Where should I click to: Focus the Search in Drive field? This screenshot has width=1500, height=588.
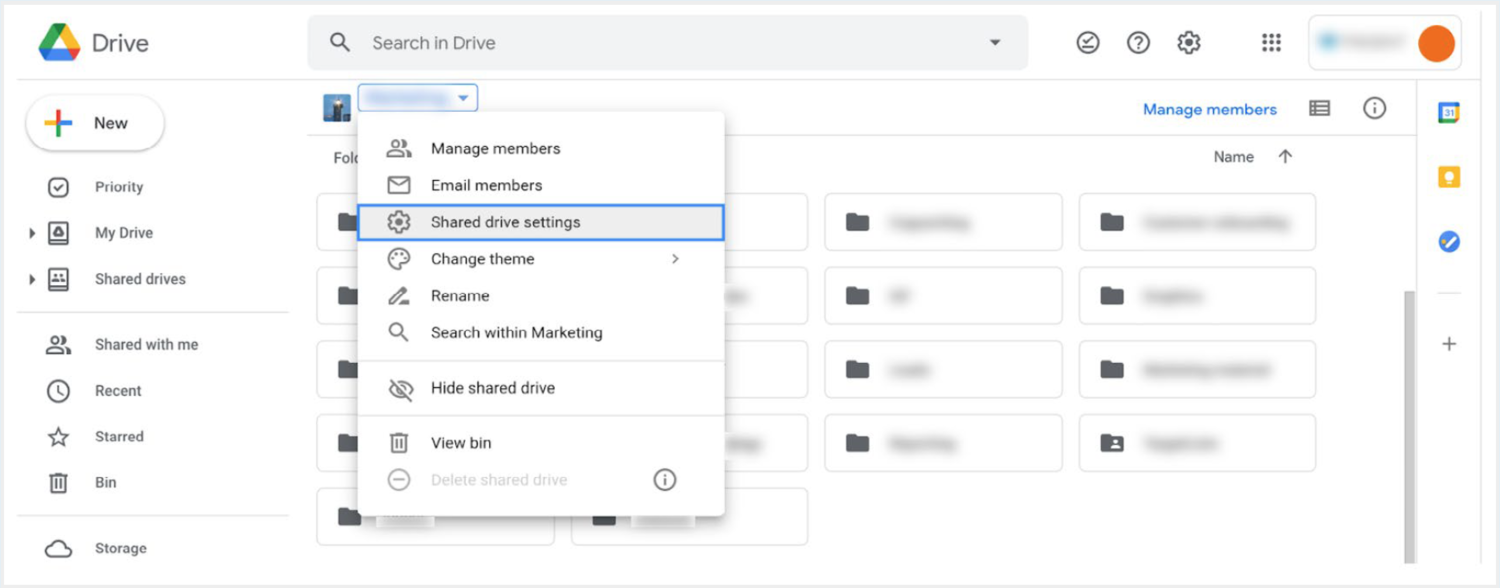pos(667,43)
